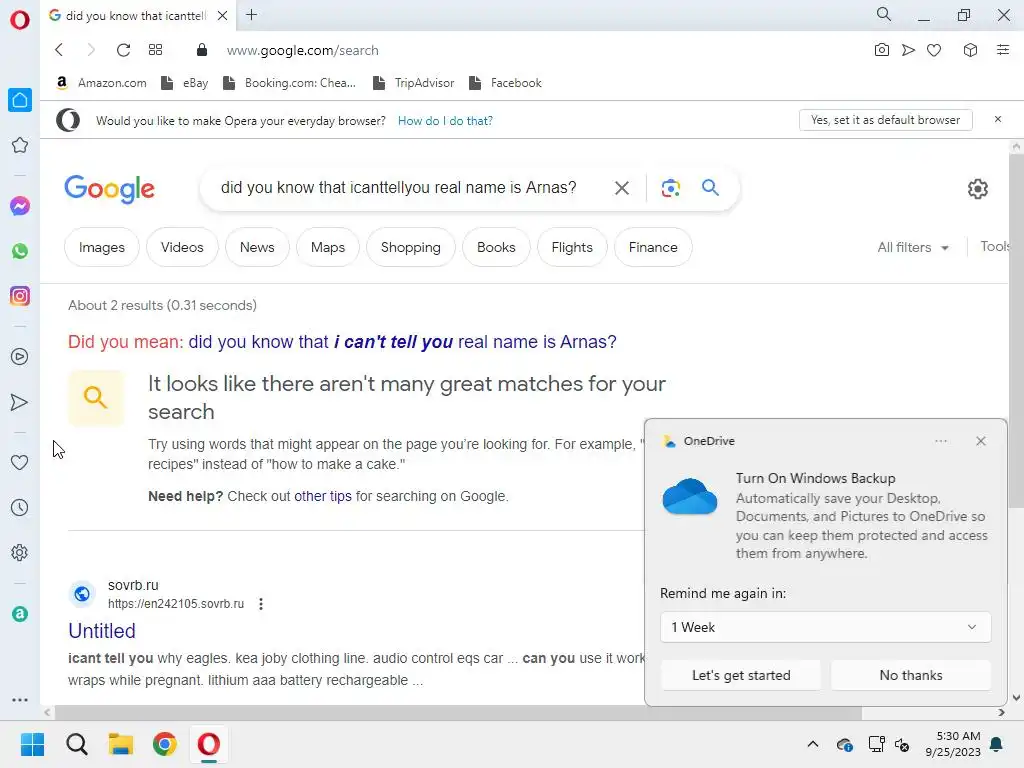This screenshot has height=768, width=1024.
Task: Open Pinboards heart icon in sidebar
Action: point(20,462)
